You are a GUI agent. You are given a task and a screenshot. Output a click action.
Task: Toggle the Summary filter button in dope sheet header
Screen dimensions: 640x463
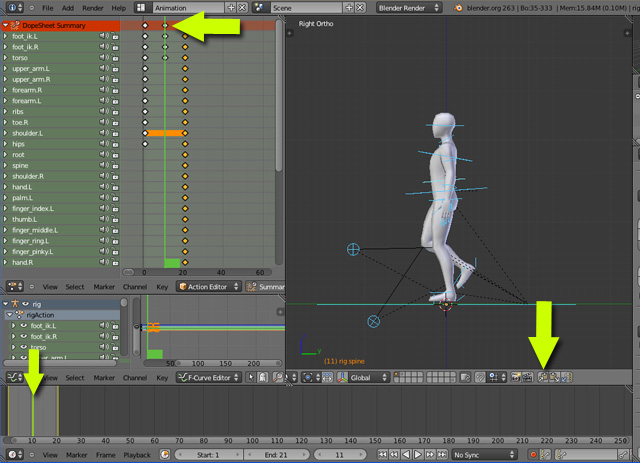click(265, 286)
